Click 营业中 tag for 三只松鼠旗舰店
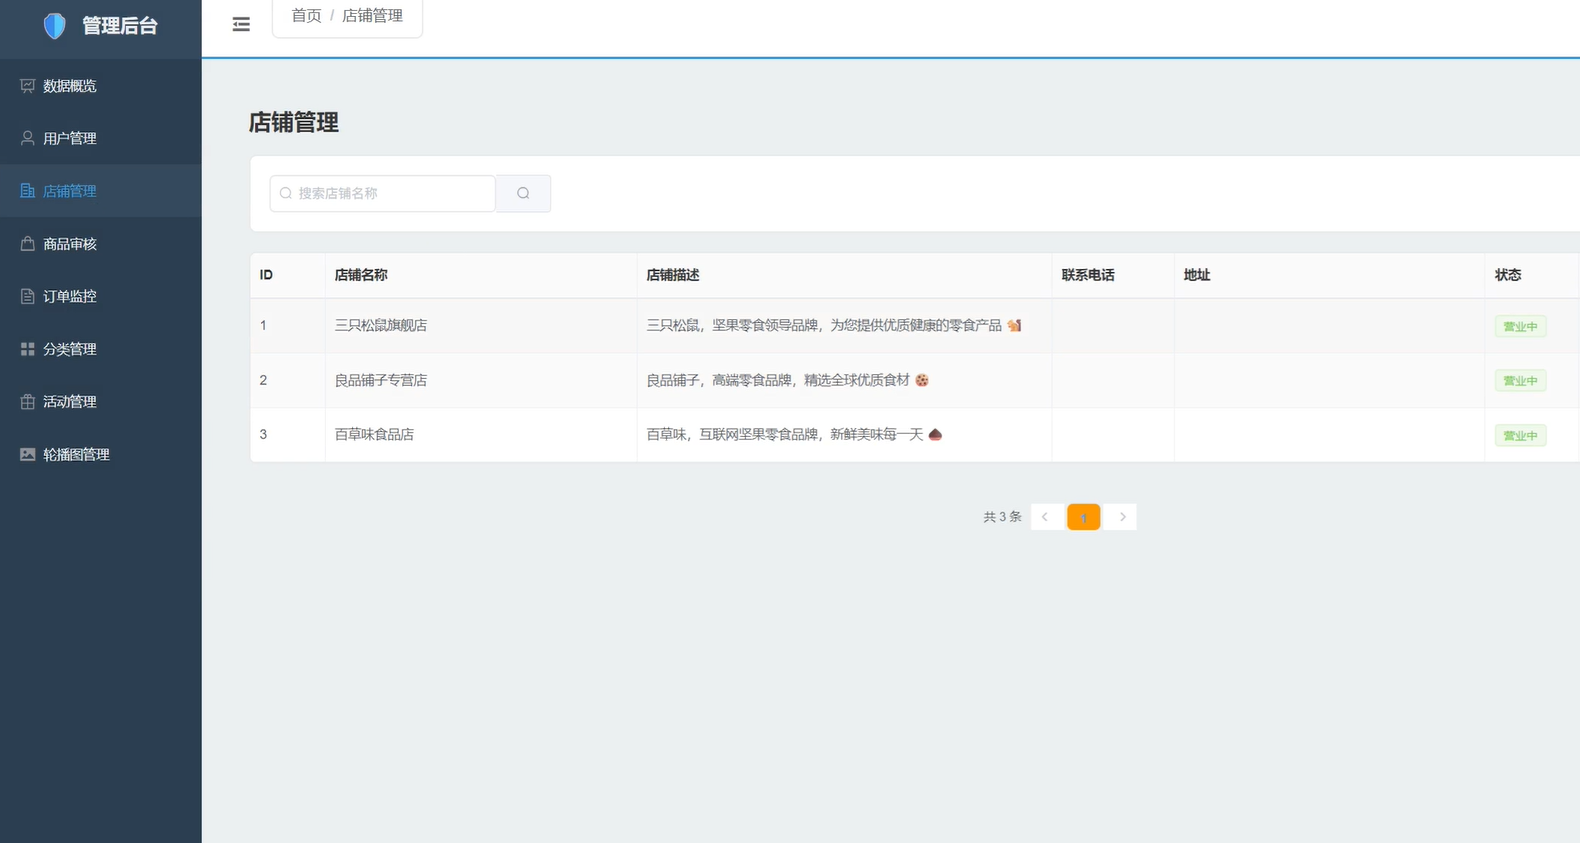The height and width of the screenshot is (843, 1580). (x=1521, y=326)
